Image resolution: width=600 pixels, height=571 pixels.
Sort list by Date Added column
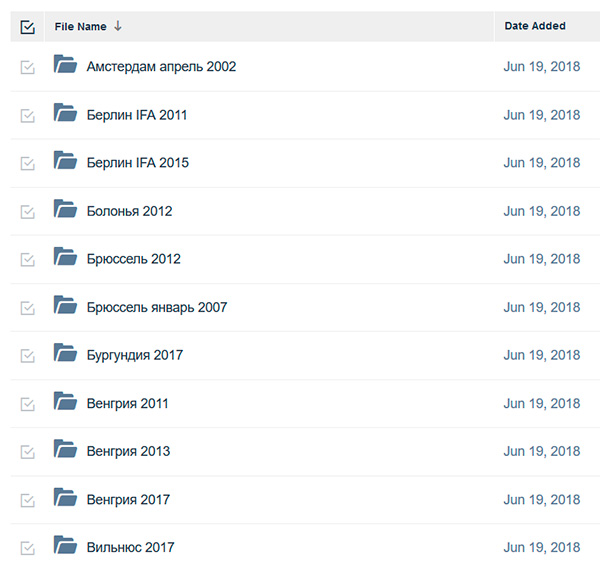click(x=535, y=26)
